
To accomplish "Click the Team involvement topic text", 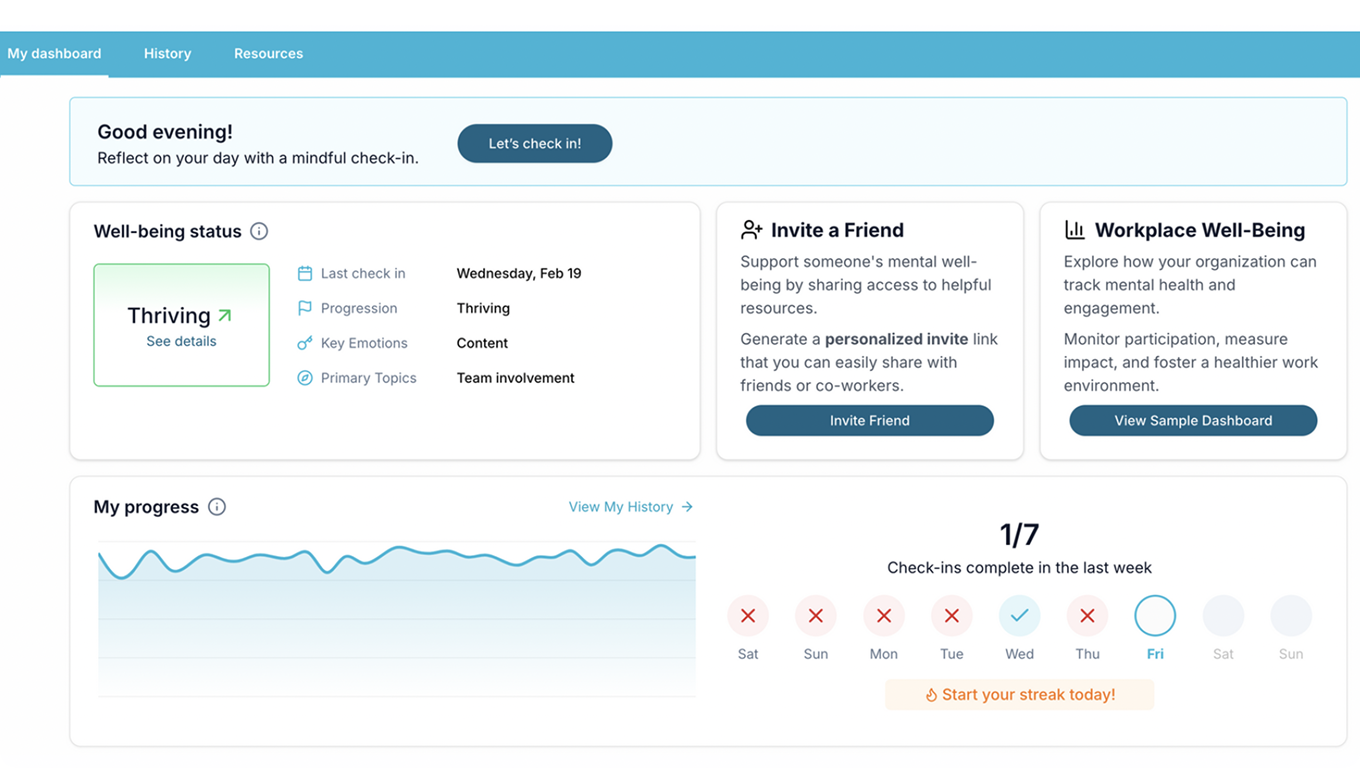I will [516, 378].
